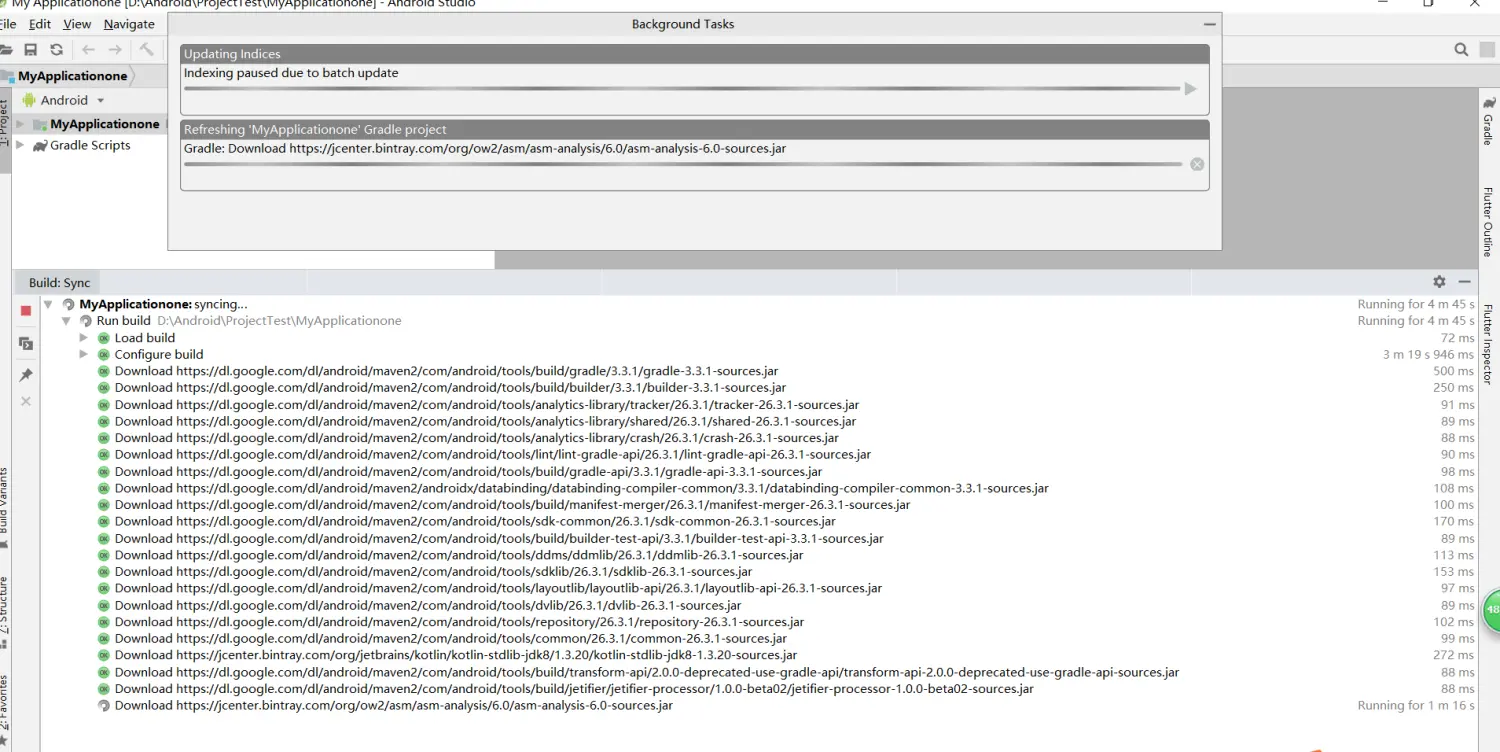1500x752 pixels.
Task: Select the ddmlib-26.3.1-sources.jar row
Action: [x=459, y=555]
